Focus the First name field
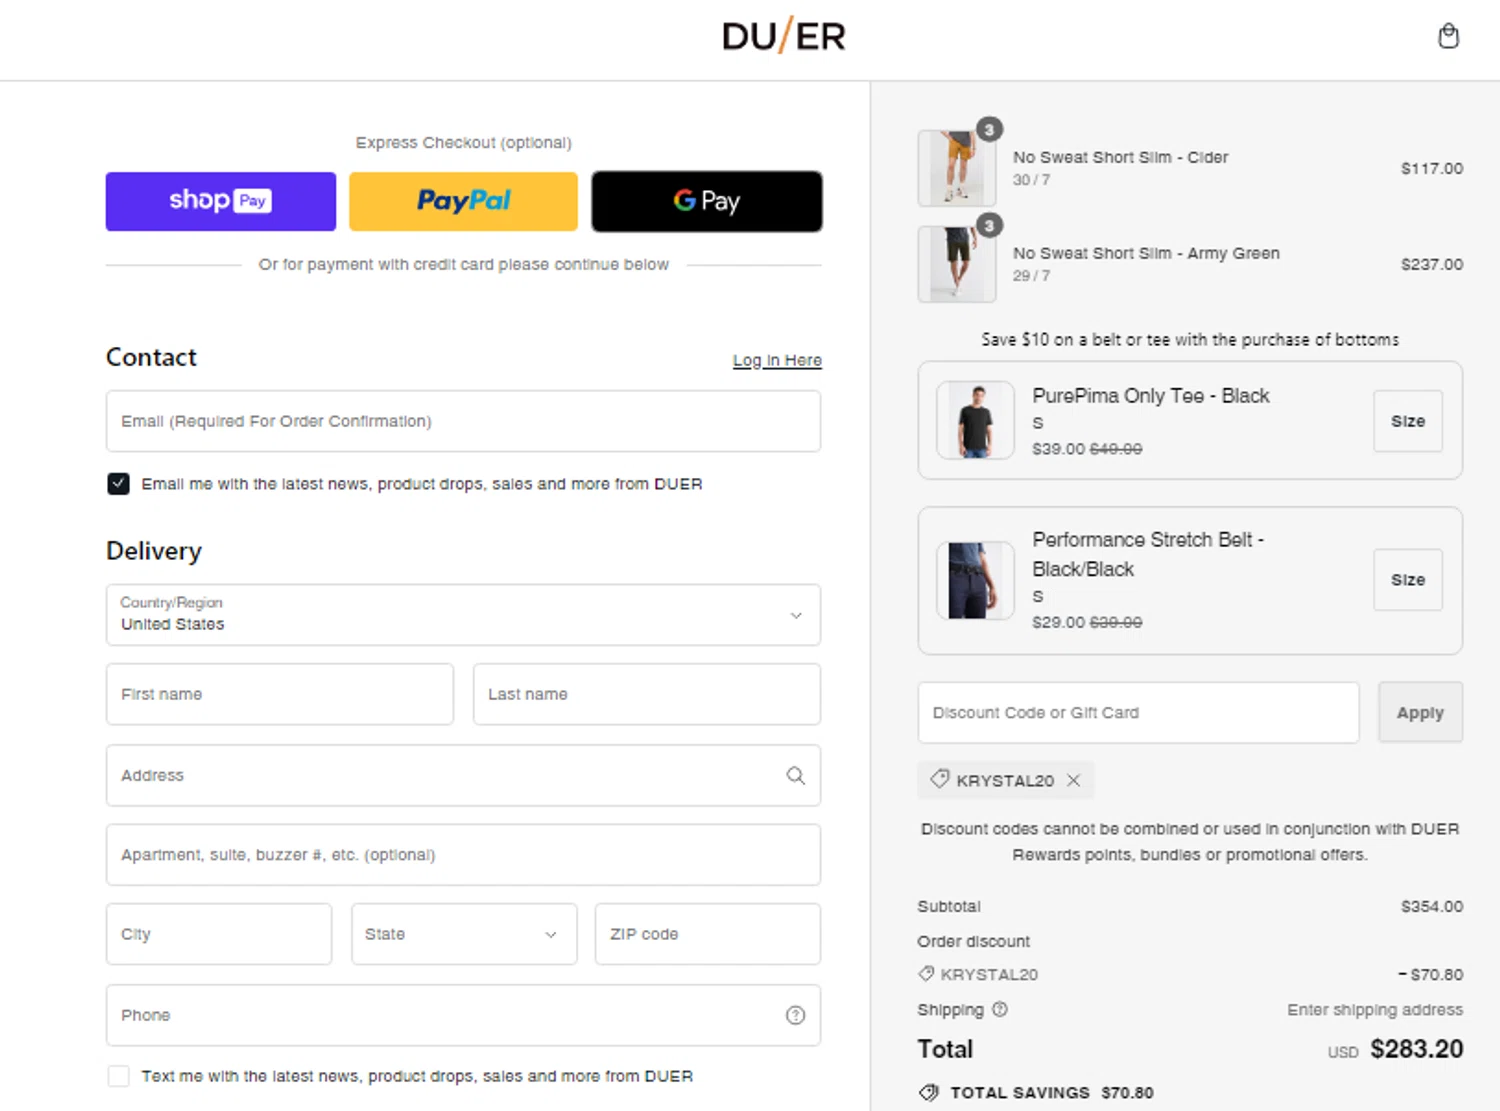 [x=280, y=694]
